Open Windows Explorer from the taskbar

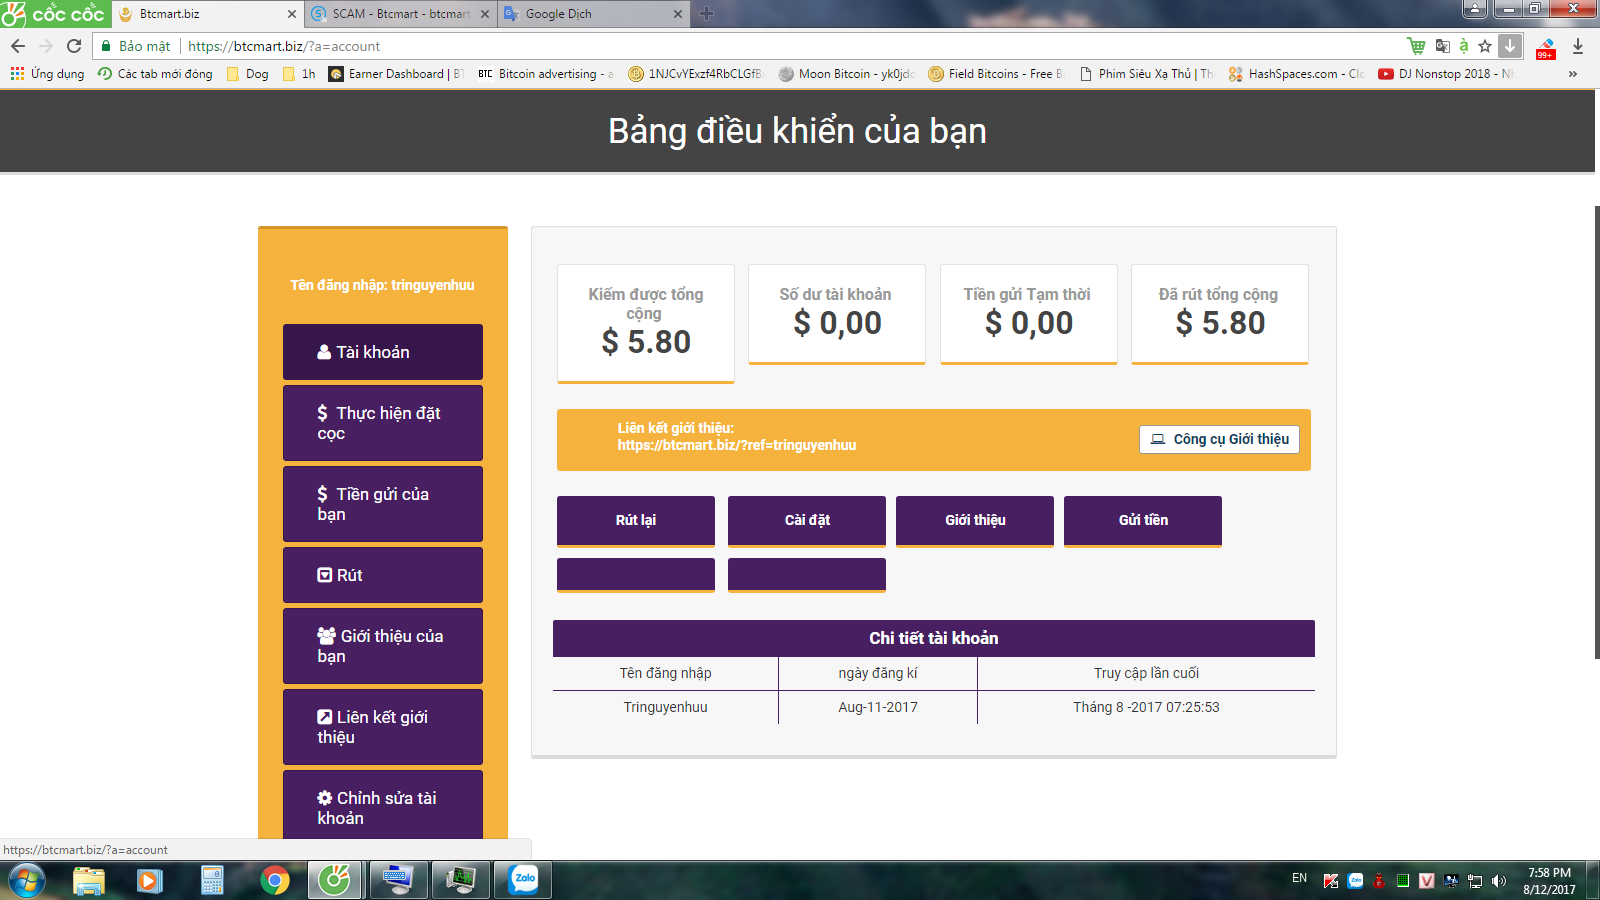tap(89, 880)
